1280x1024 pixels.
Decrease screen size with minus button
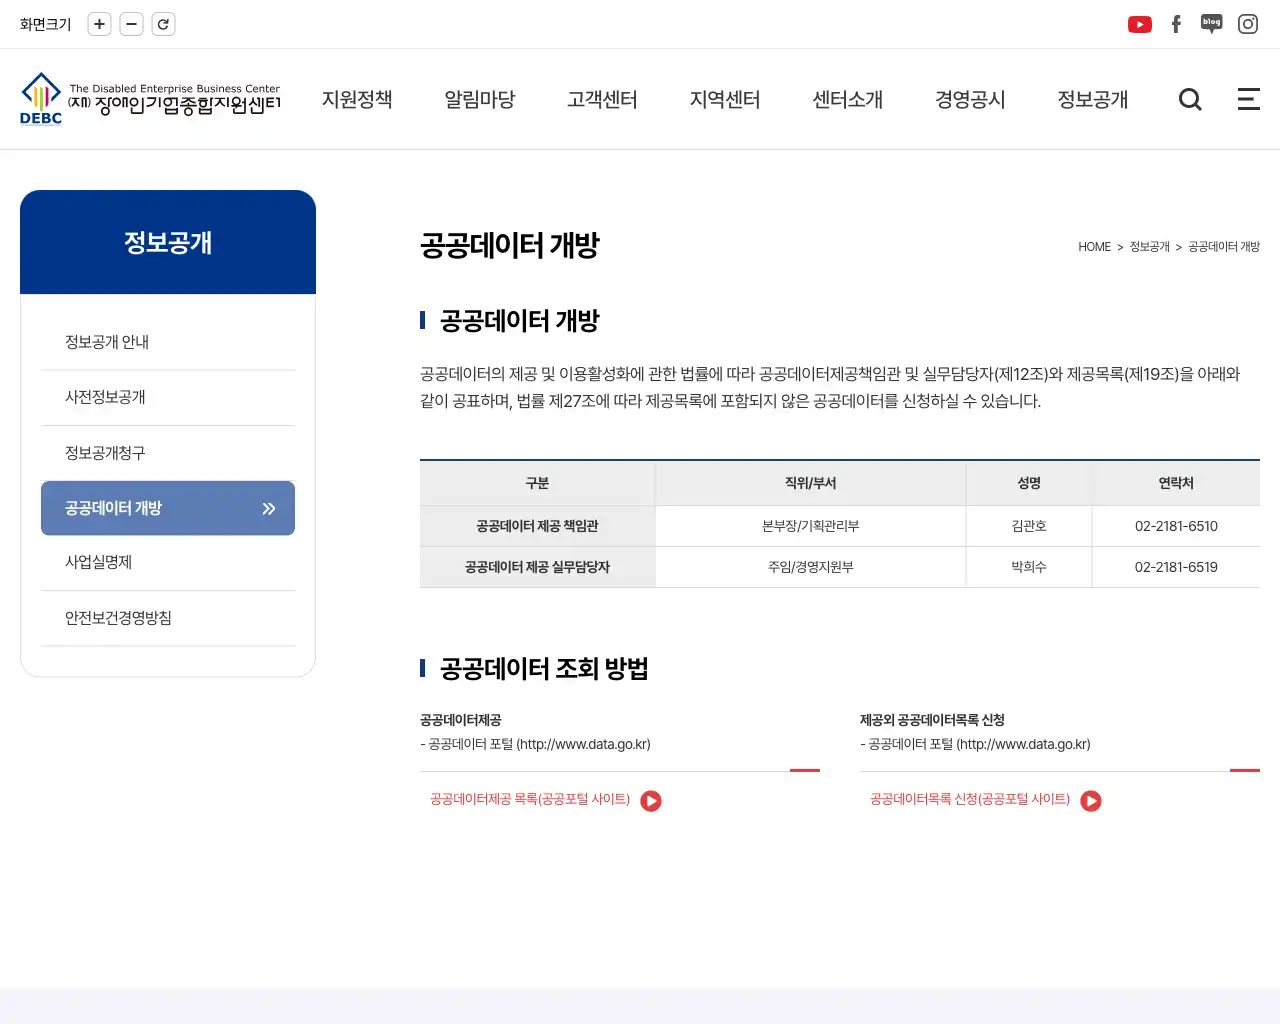click(131, 24)
